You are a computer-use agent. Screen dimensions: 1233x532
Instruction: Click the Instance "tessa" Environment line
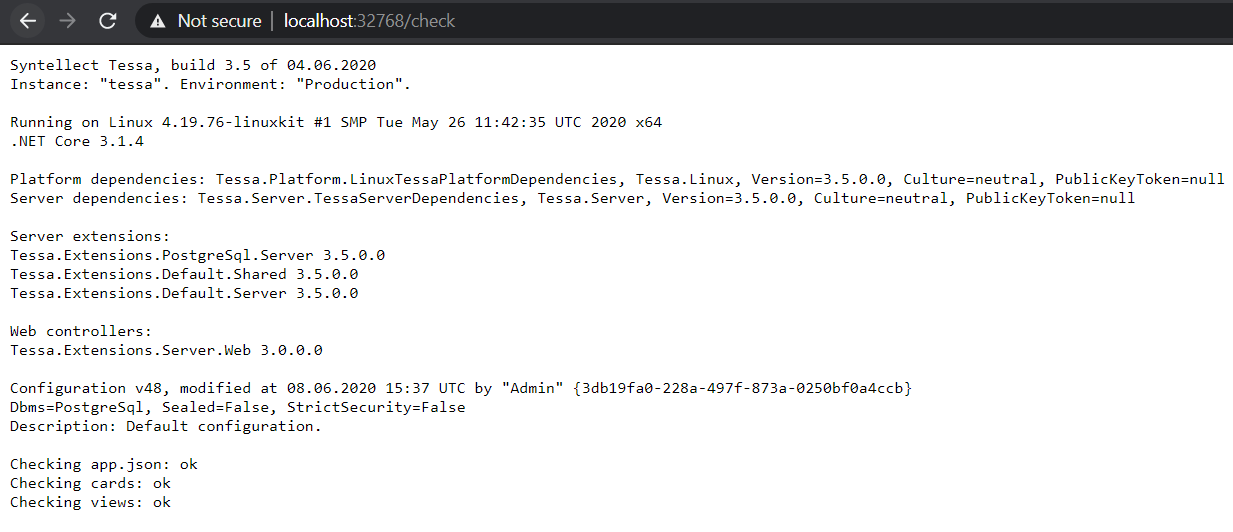point(210,84)
